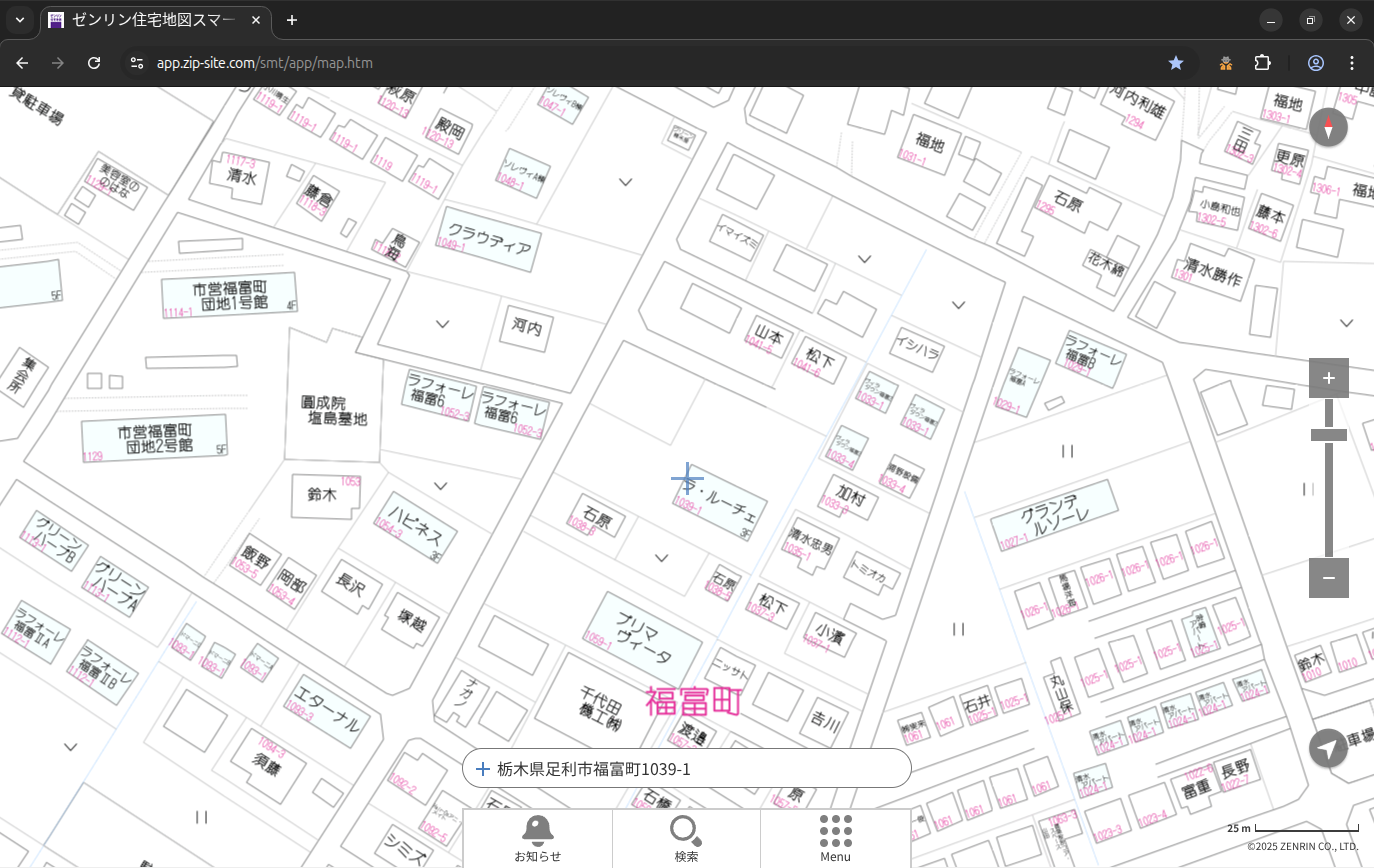
Task: Open the browser extensions puzzle icon
Action: [1262, 63]
